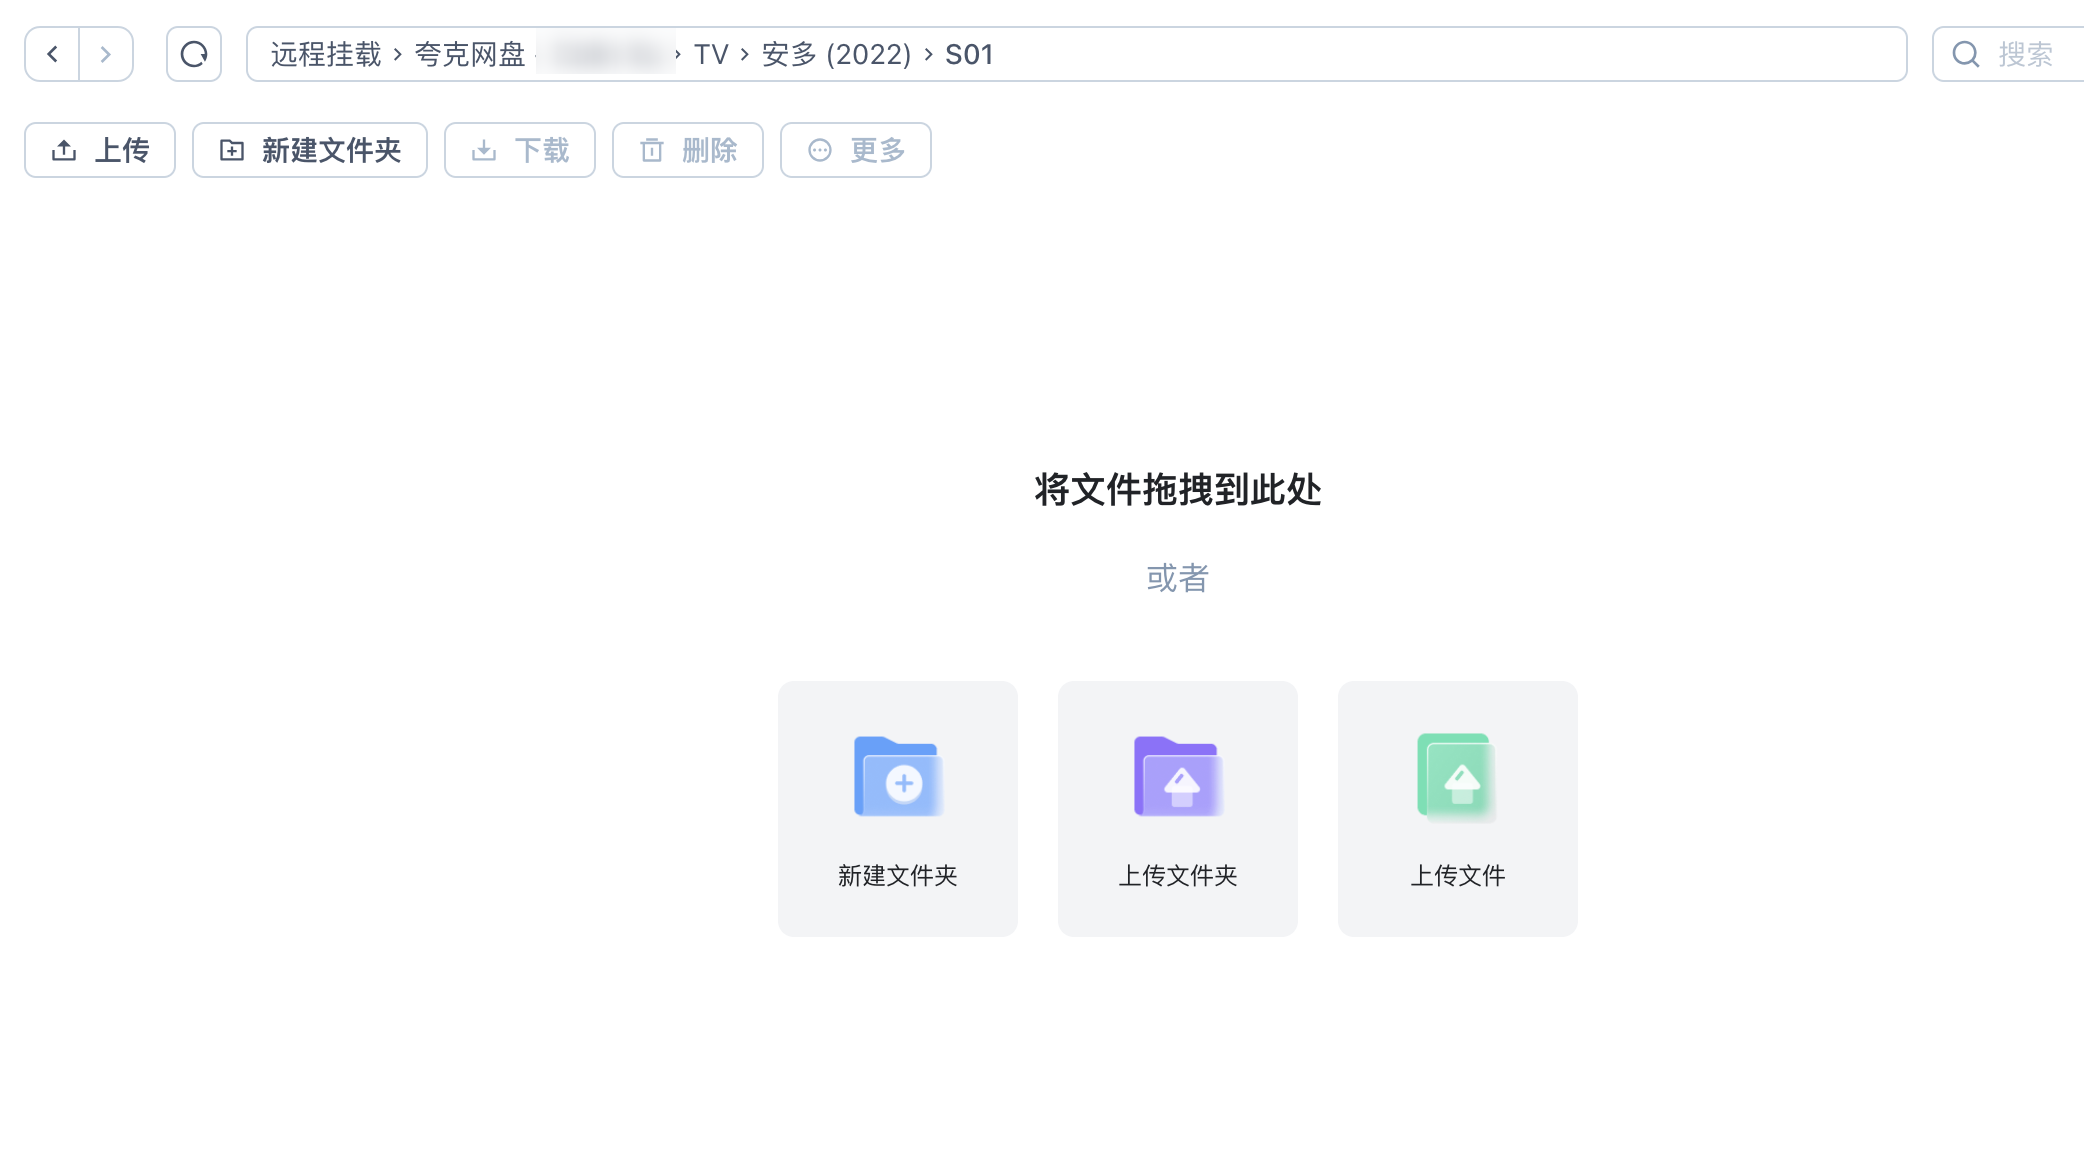Image resolution: width=2084 pixels, height=1158 pixels.
Task: Navigate to 夸克网盘 in the path
Action: click(470, 54)
